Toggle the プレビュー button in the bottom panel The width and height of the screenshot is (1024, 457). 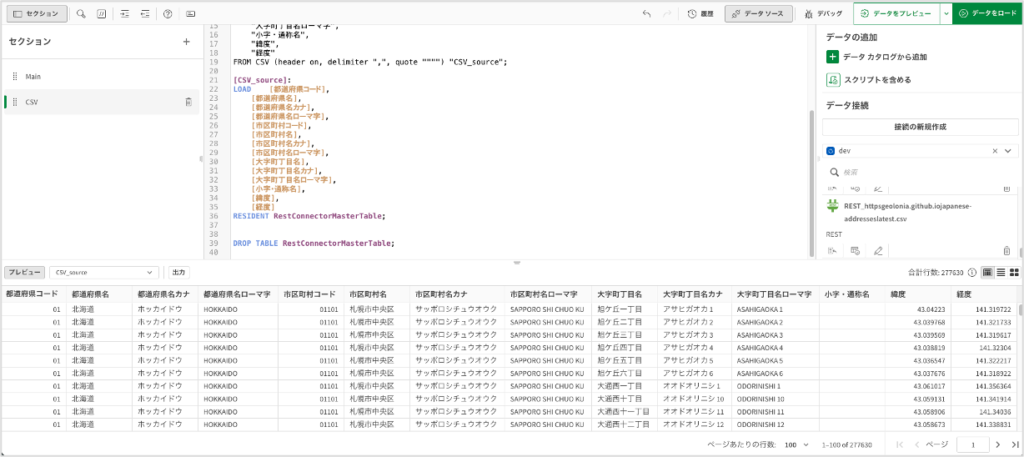[24, 272]
